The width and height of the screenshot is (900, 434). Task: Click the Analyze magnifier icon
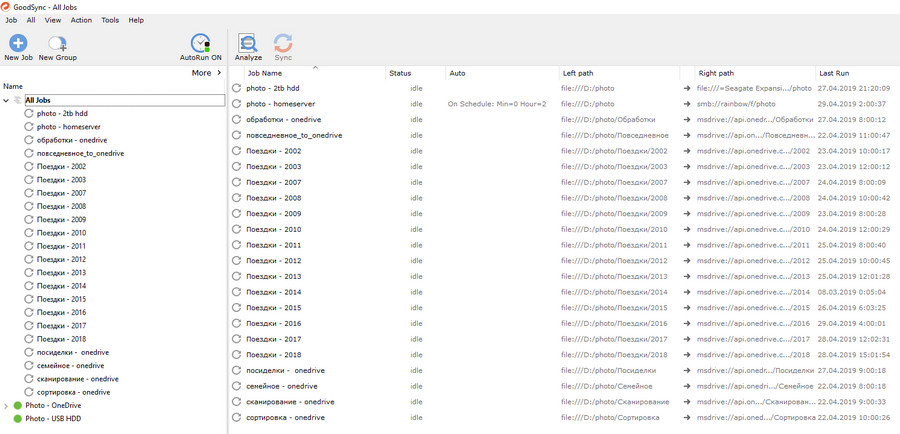tap(248, 44)
